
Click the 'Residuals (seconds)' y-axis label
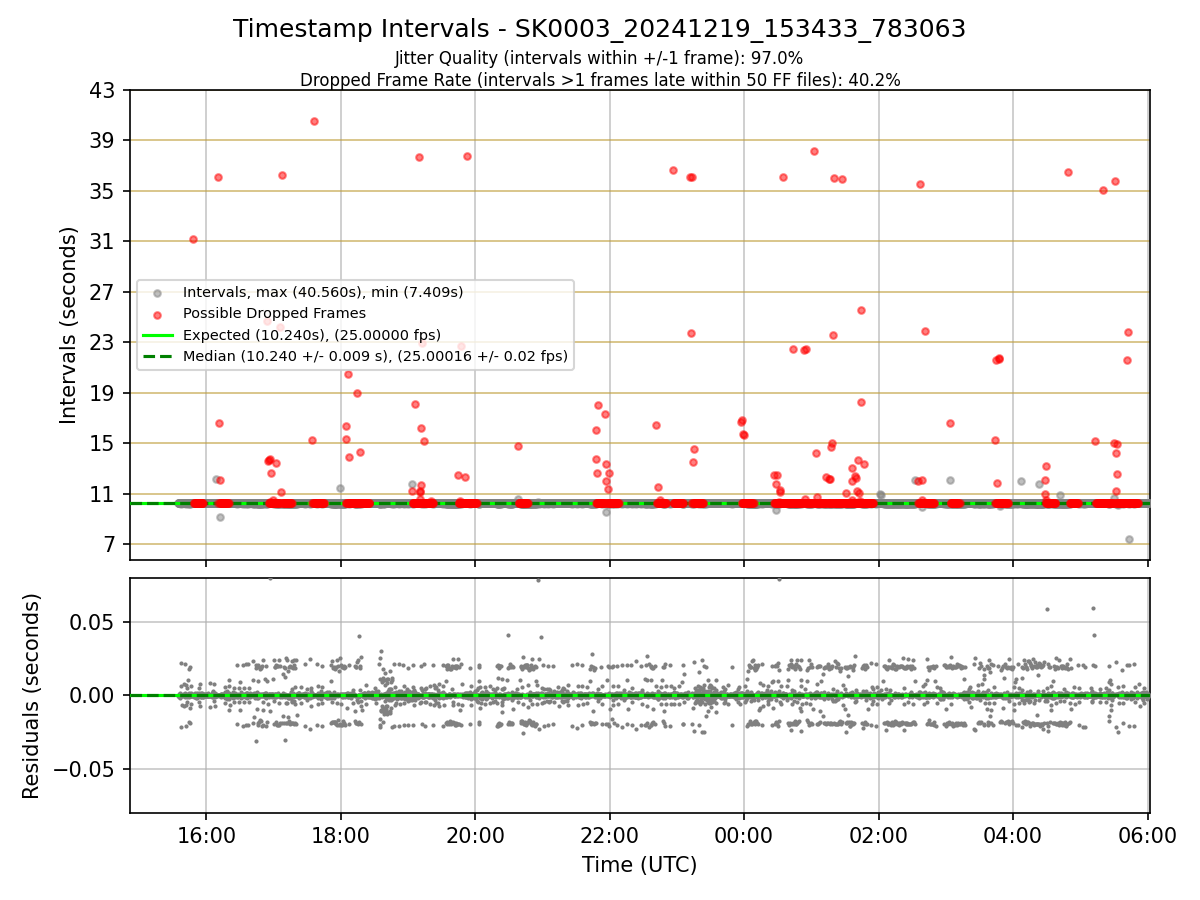pos(32,696)
